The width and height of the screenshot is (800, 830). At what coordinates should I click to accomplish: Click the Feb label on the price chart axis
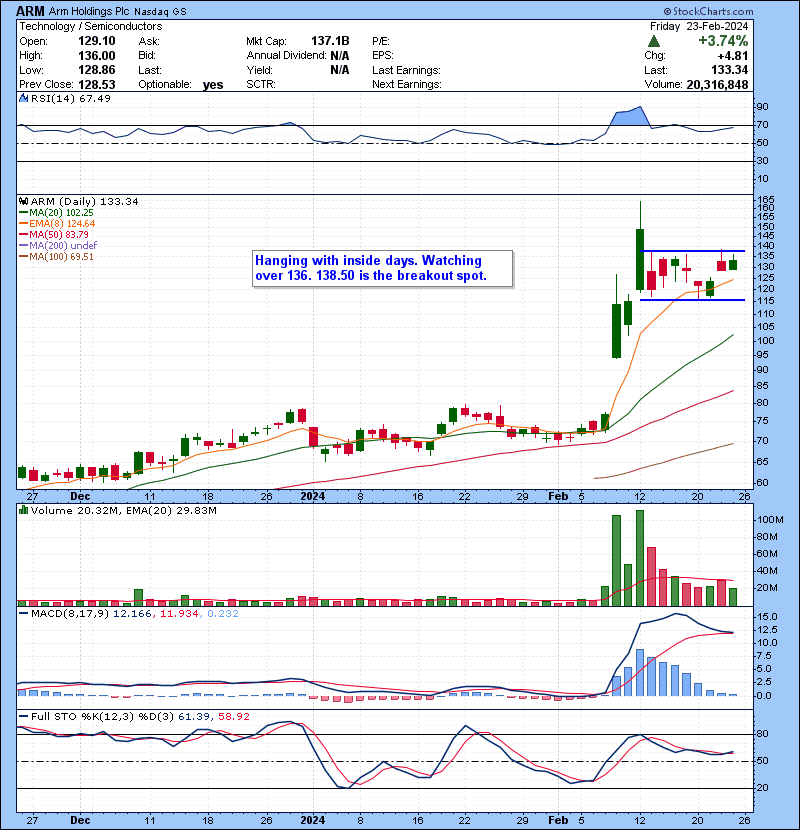pyautogui.click(x=558, y=496)
